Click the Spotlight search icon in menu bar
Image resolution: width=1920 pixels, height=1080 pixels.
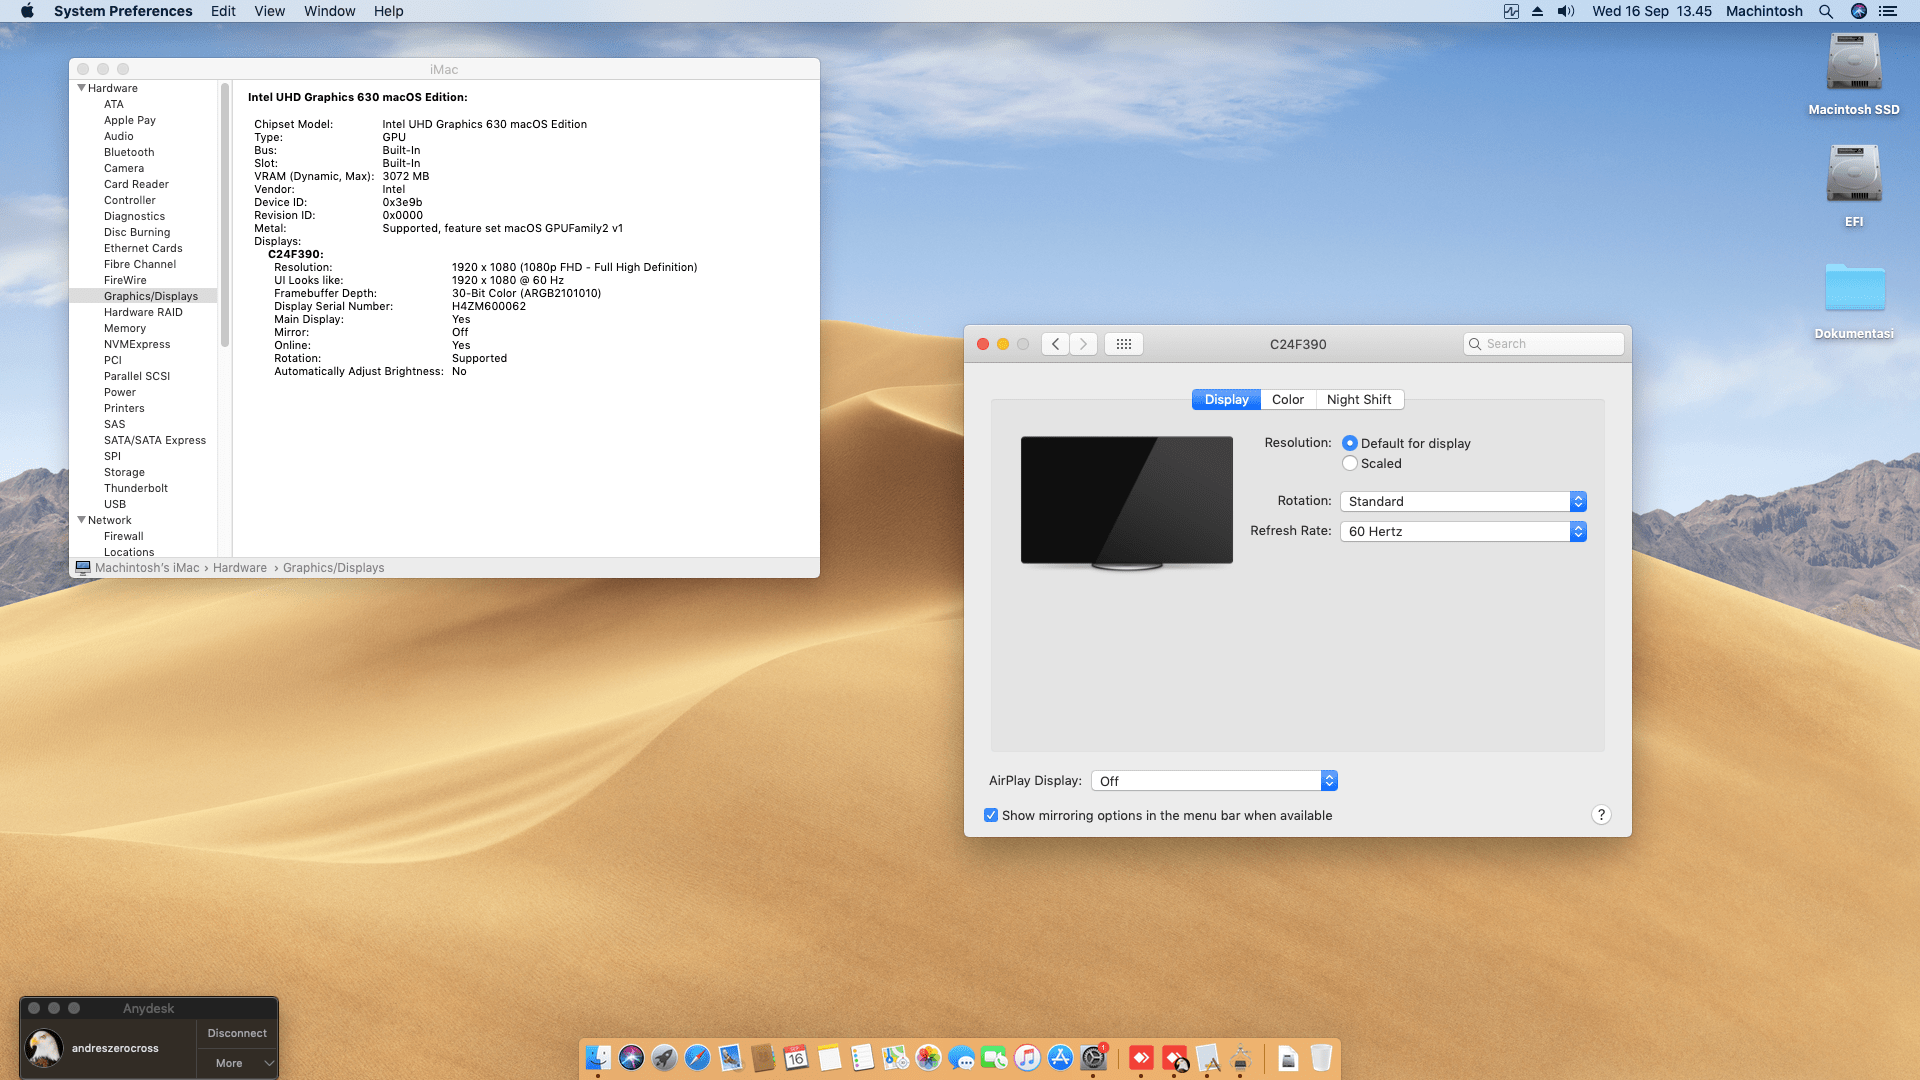(x=1825, y=11)
